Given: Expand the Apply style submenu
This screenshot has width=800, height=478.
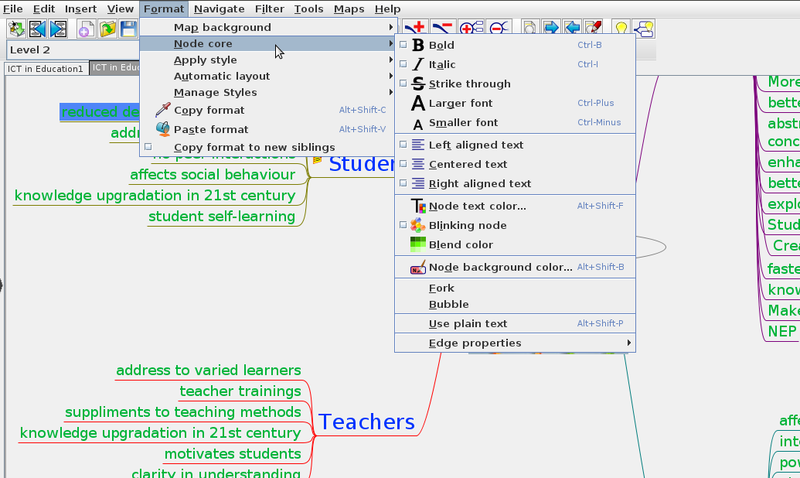Looking at the screenshot, I should tap(268, 60).
